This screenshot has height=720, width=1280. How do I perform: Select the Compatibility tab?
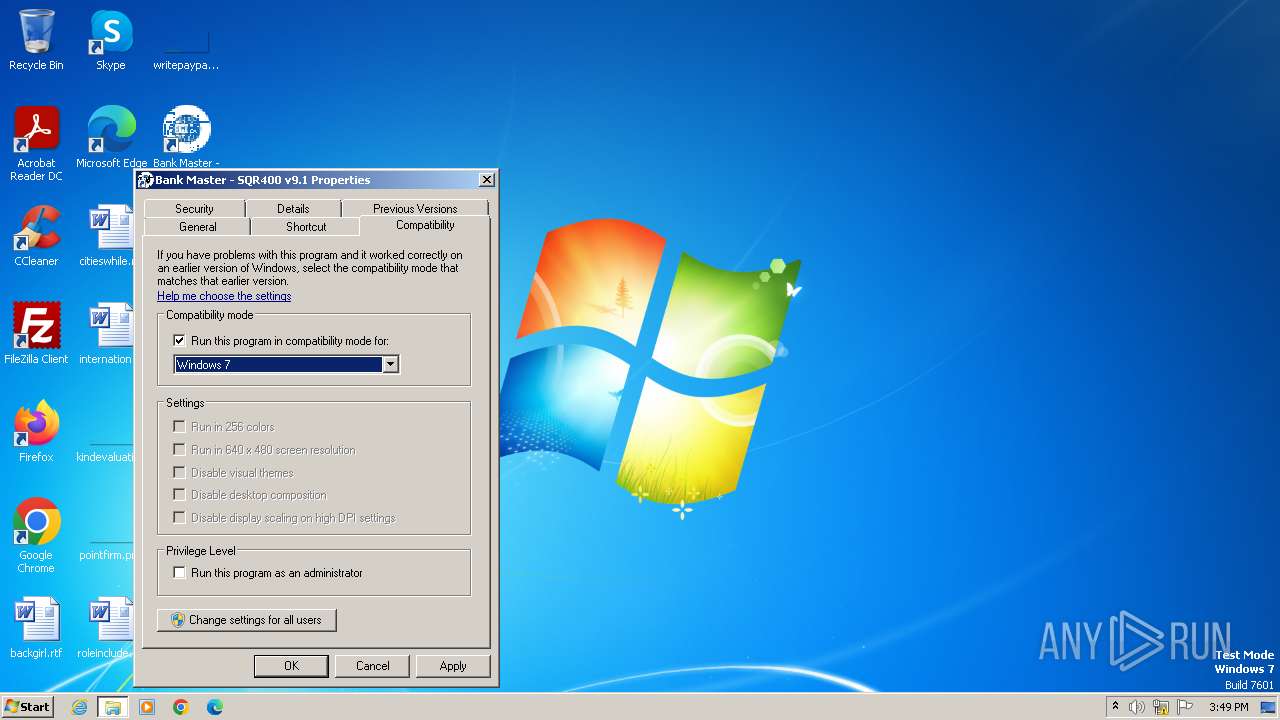coord(425,225)
